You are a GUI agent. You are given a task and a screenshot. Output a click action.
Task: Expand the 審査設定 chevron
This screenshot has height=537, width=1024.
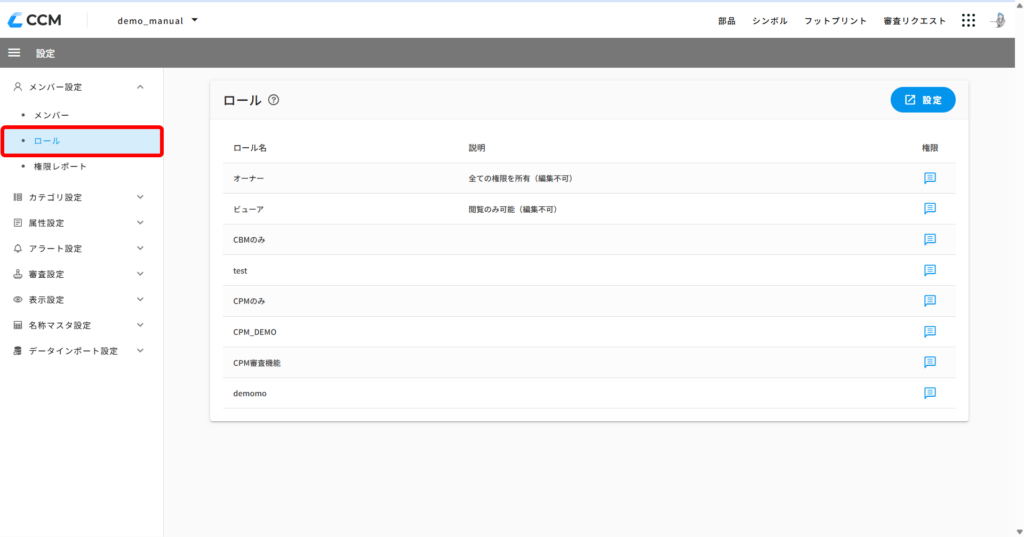click(x=140, y=274)
